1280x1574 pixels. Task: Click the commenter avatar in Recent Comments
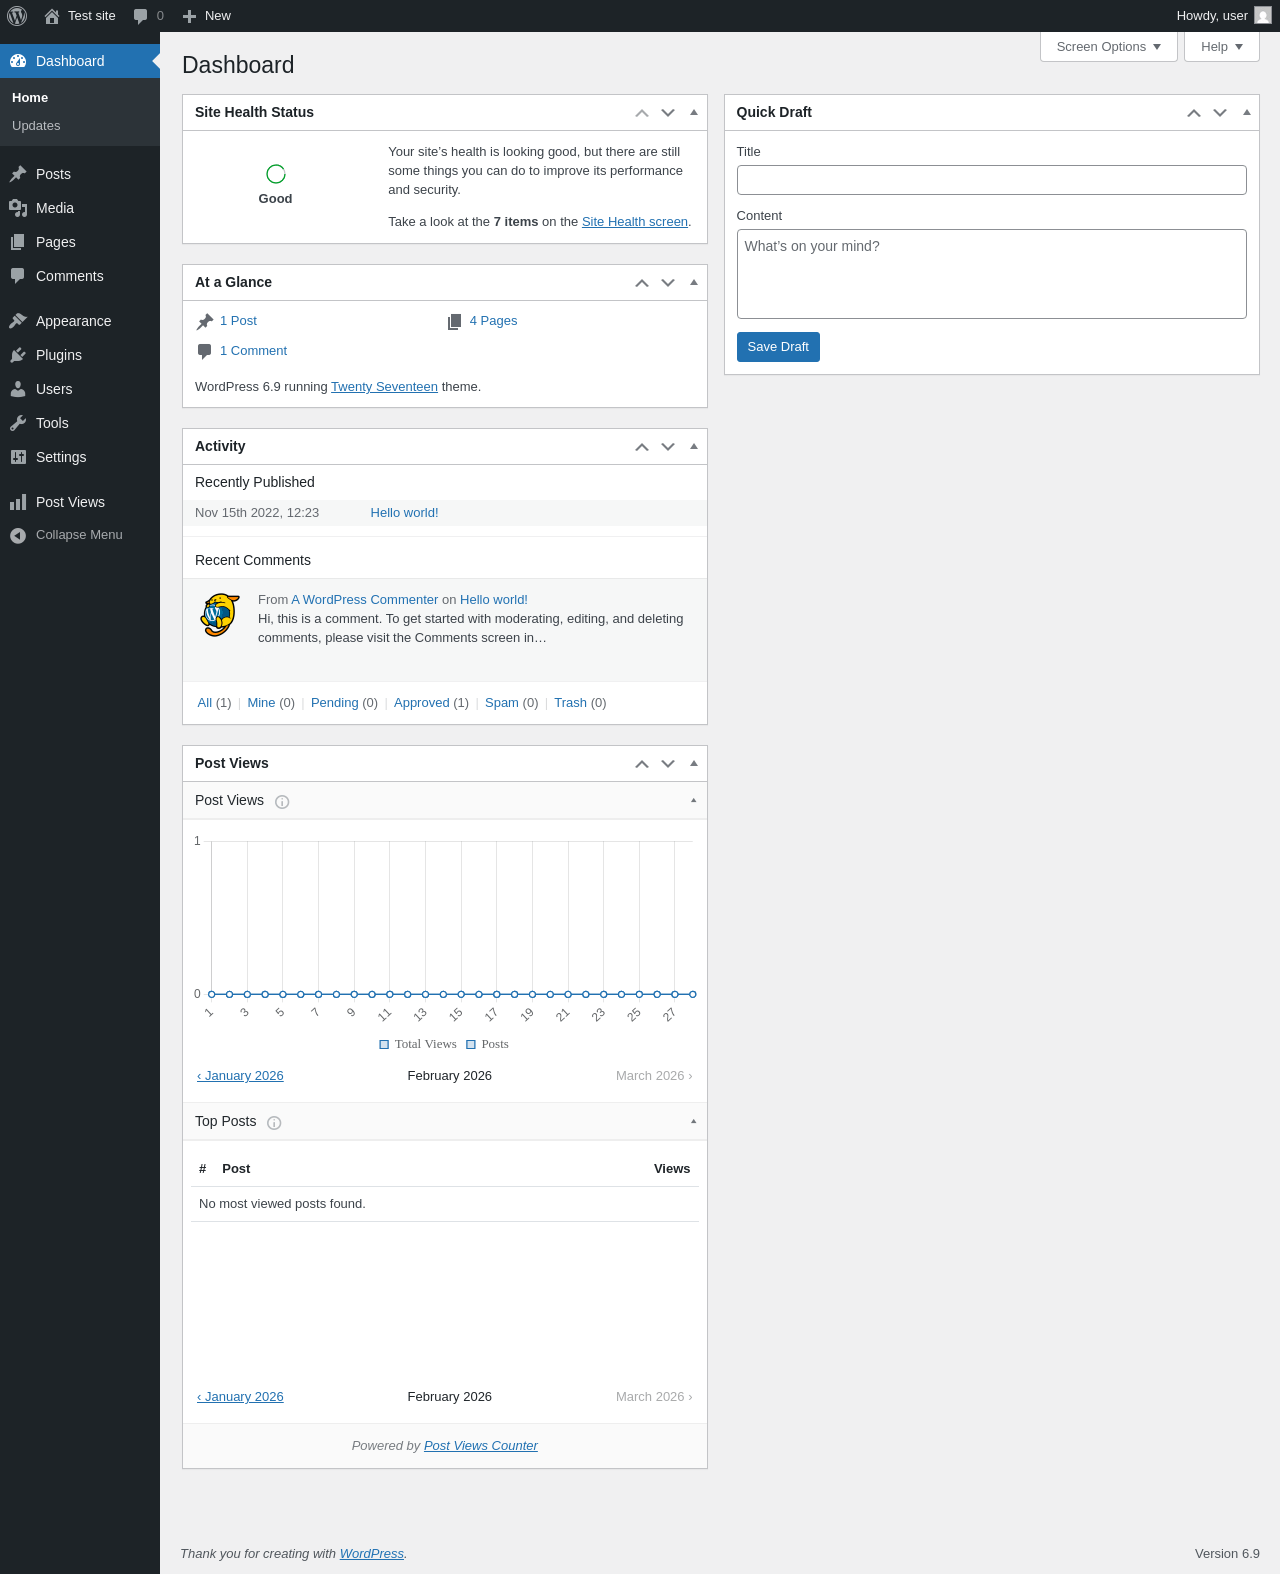(220, 615)
